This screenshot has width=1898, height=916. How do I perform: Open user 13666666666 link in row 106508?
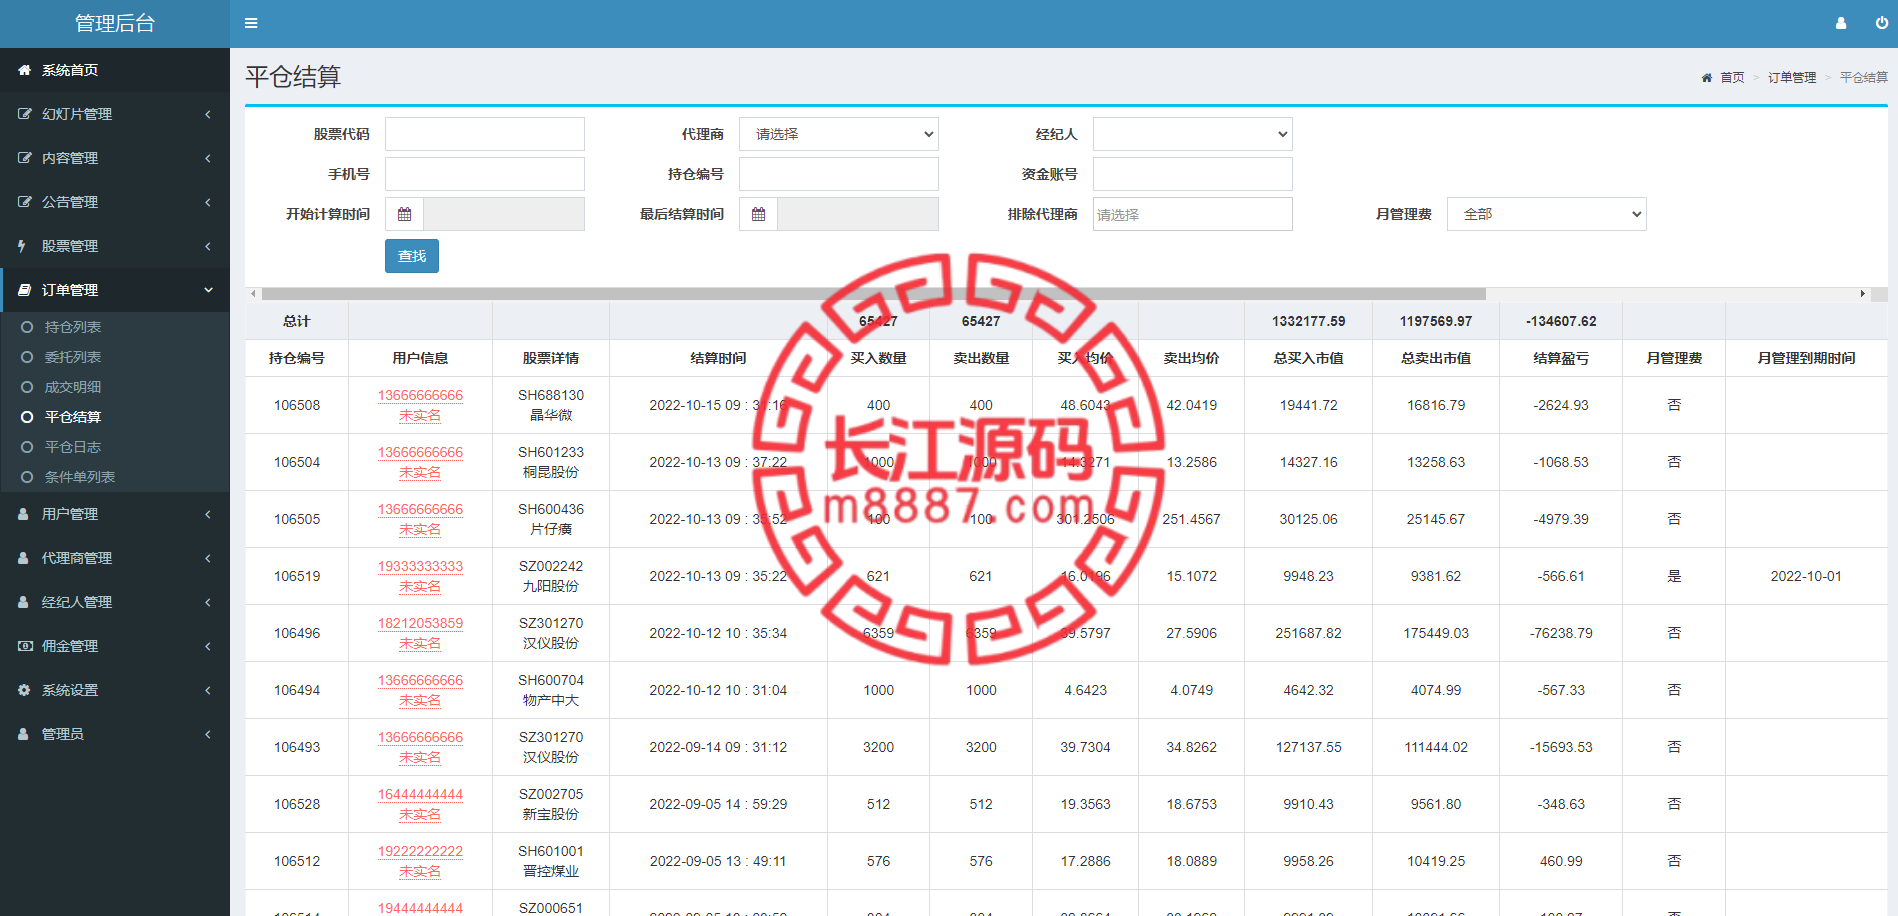[x=420, y=395]
